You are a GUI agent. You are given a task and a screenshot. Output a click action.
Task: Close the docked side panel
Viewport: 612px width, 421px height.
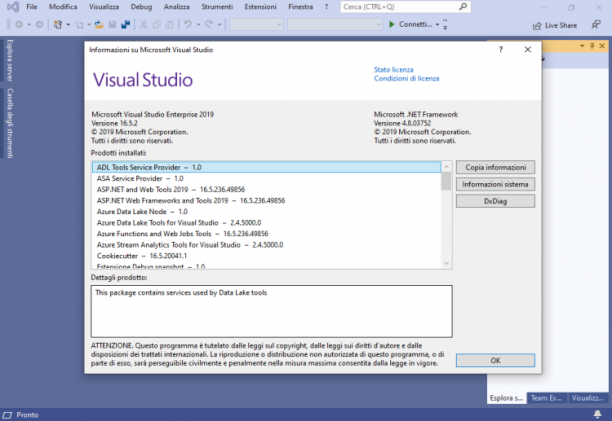point(602,46)
